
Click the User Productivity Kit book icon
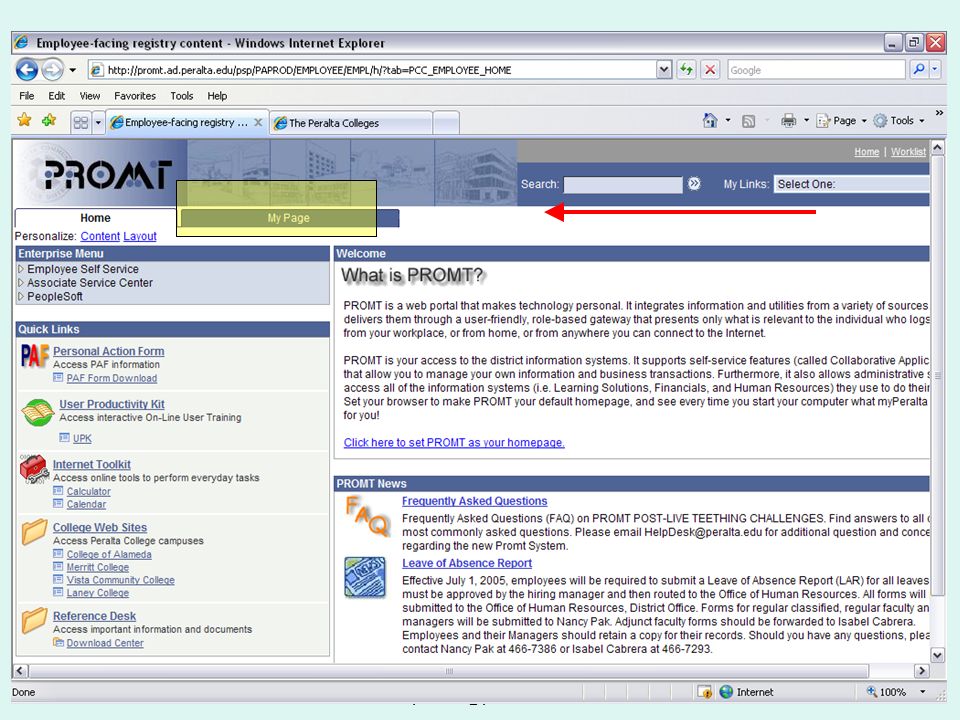37,411
